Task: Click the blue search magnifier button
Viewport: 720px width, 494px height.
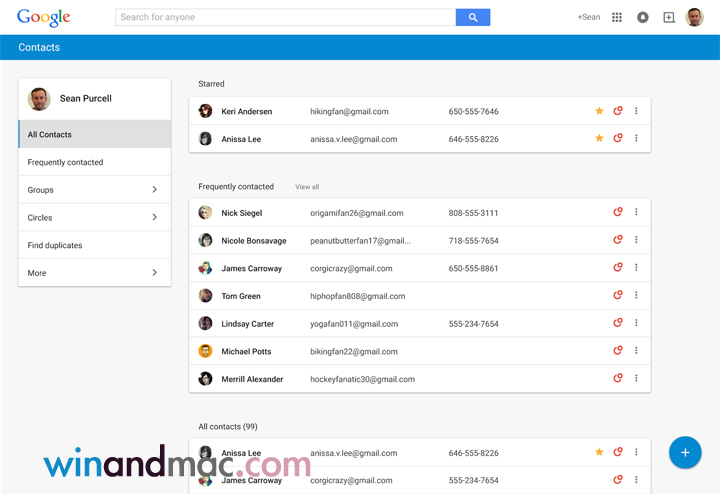Action: pos(472,17)
